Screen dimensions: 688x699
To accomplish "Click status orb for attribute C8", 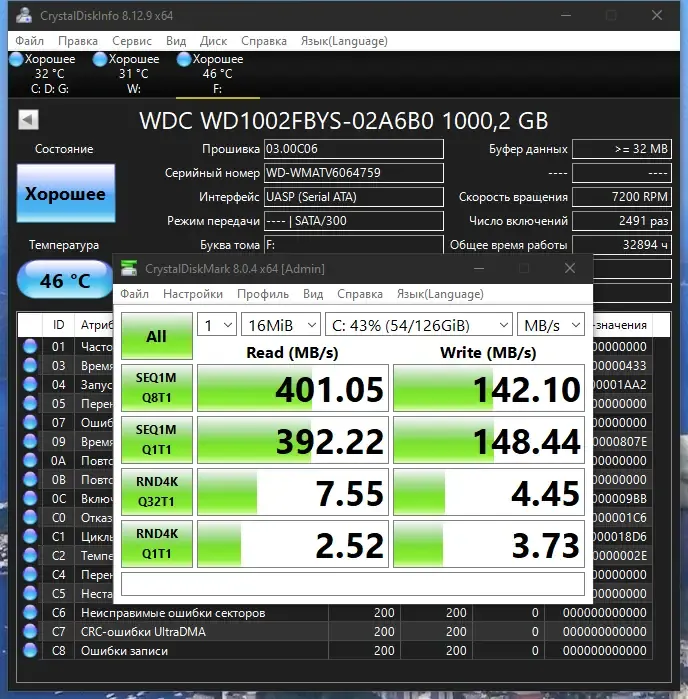I will click(x=30, y=650).
